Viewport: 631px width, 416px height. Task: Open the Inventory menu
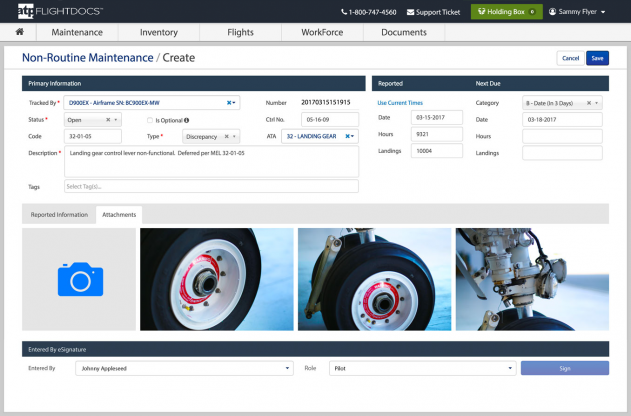pyautogui.click(x=159, y=33)
